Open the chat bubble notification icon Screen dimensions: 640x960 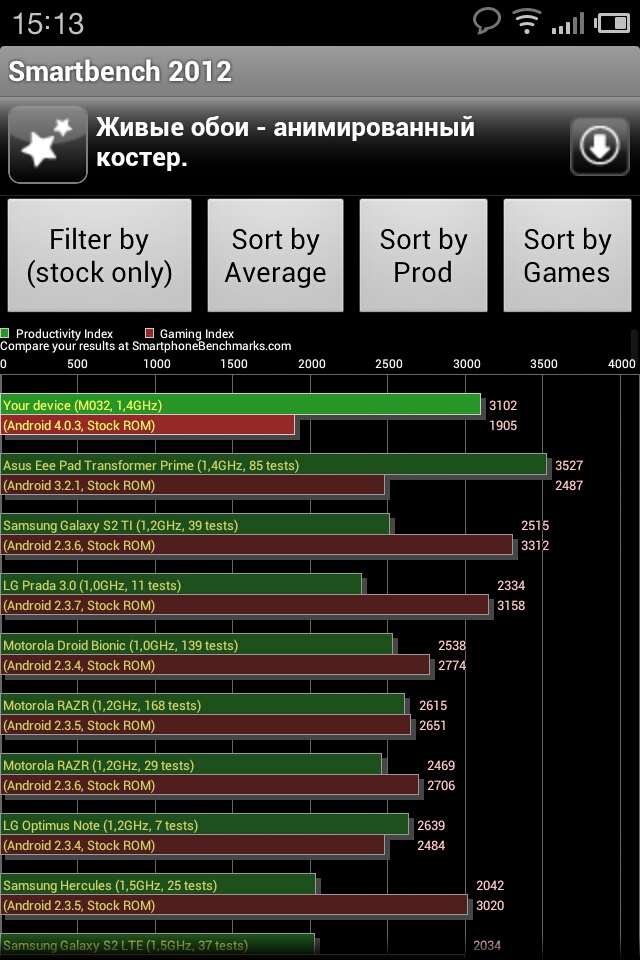(487, 21)
